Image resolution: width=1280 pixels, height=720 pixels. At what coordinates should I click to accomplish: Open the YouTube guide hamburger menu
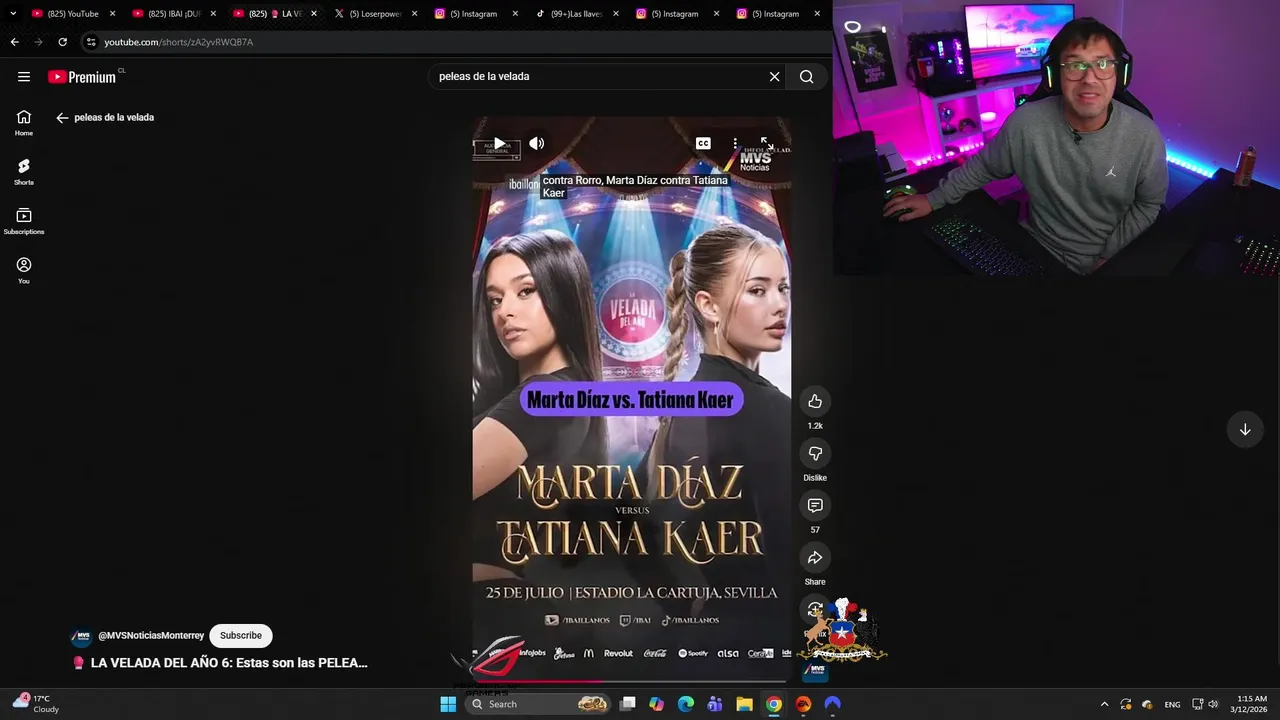pos(24,77)
